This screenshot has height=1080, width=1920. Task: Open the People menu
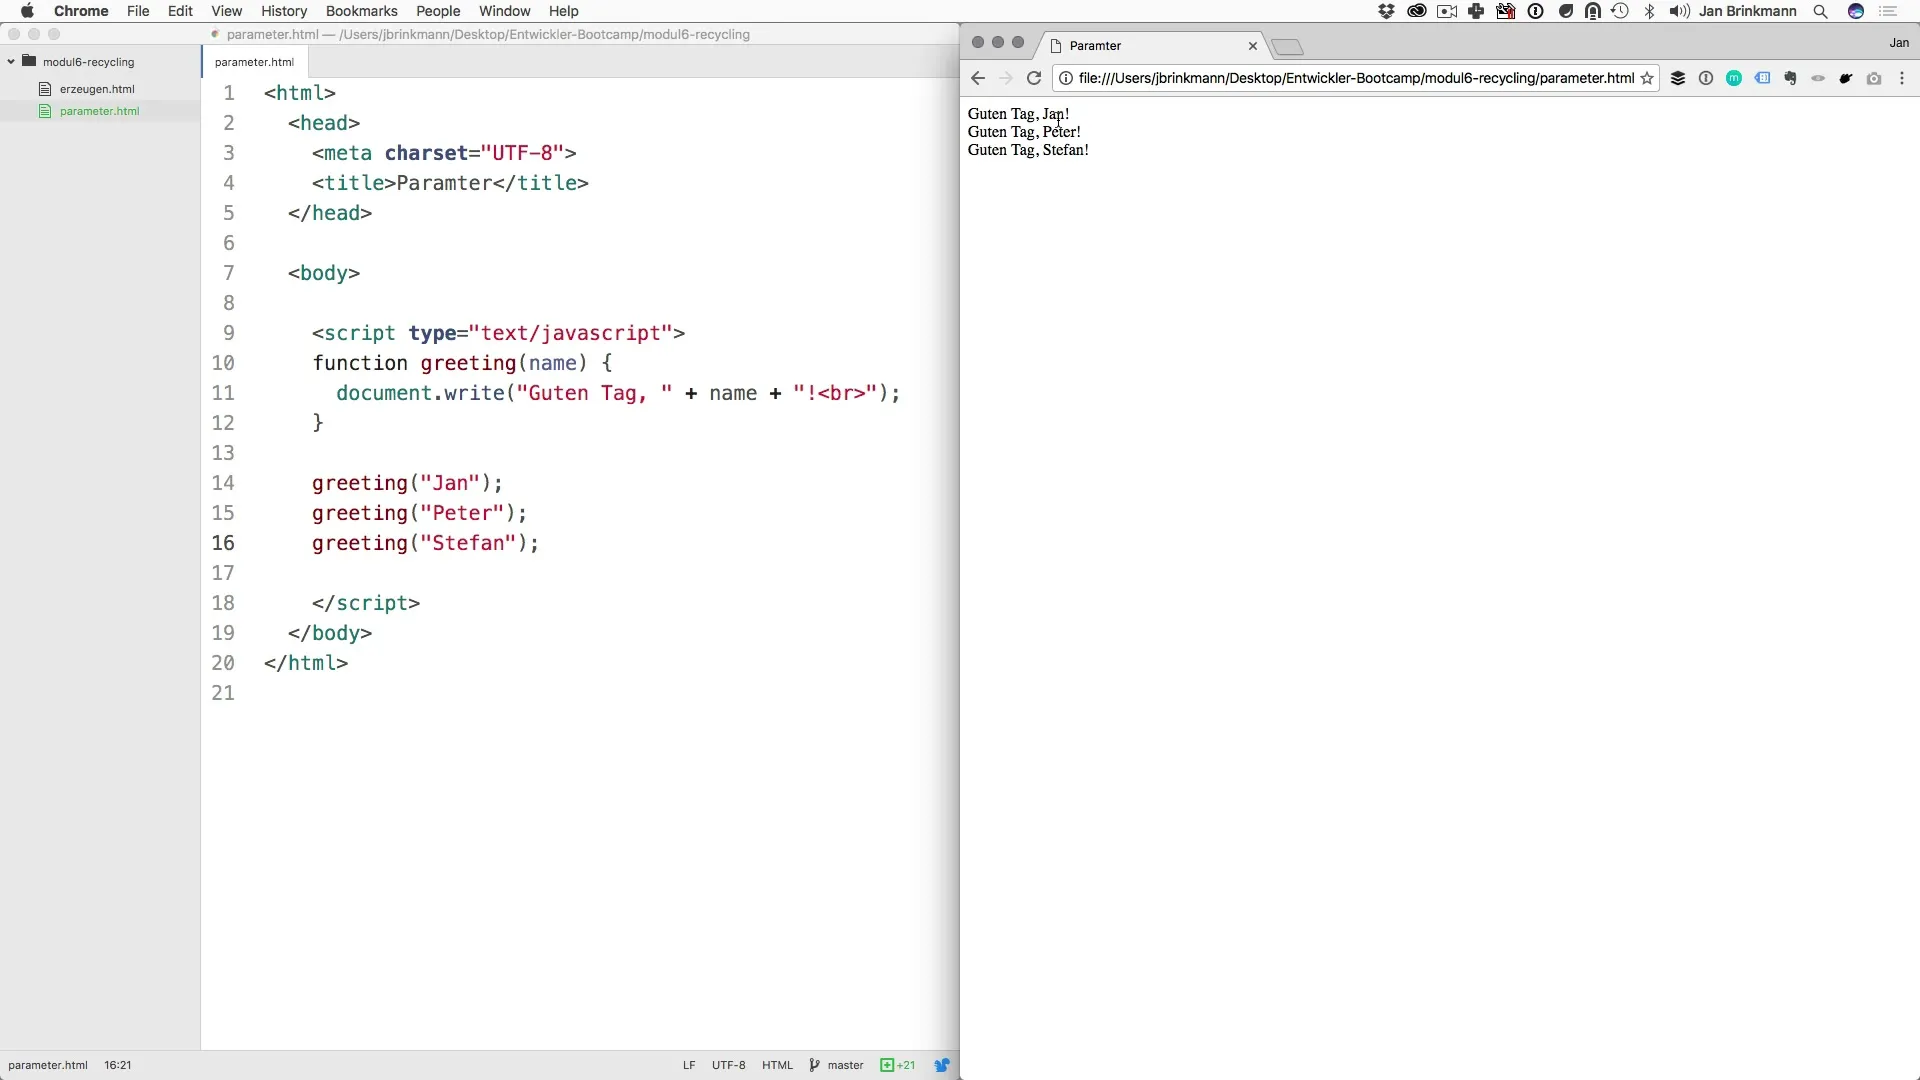(x=438, y=11)
